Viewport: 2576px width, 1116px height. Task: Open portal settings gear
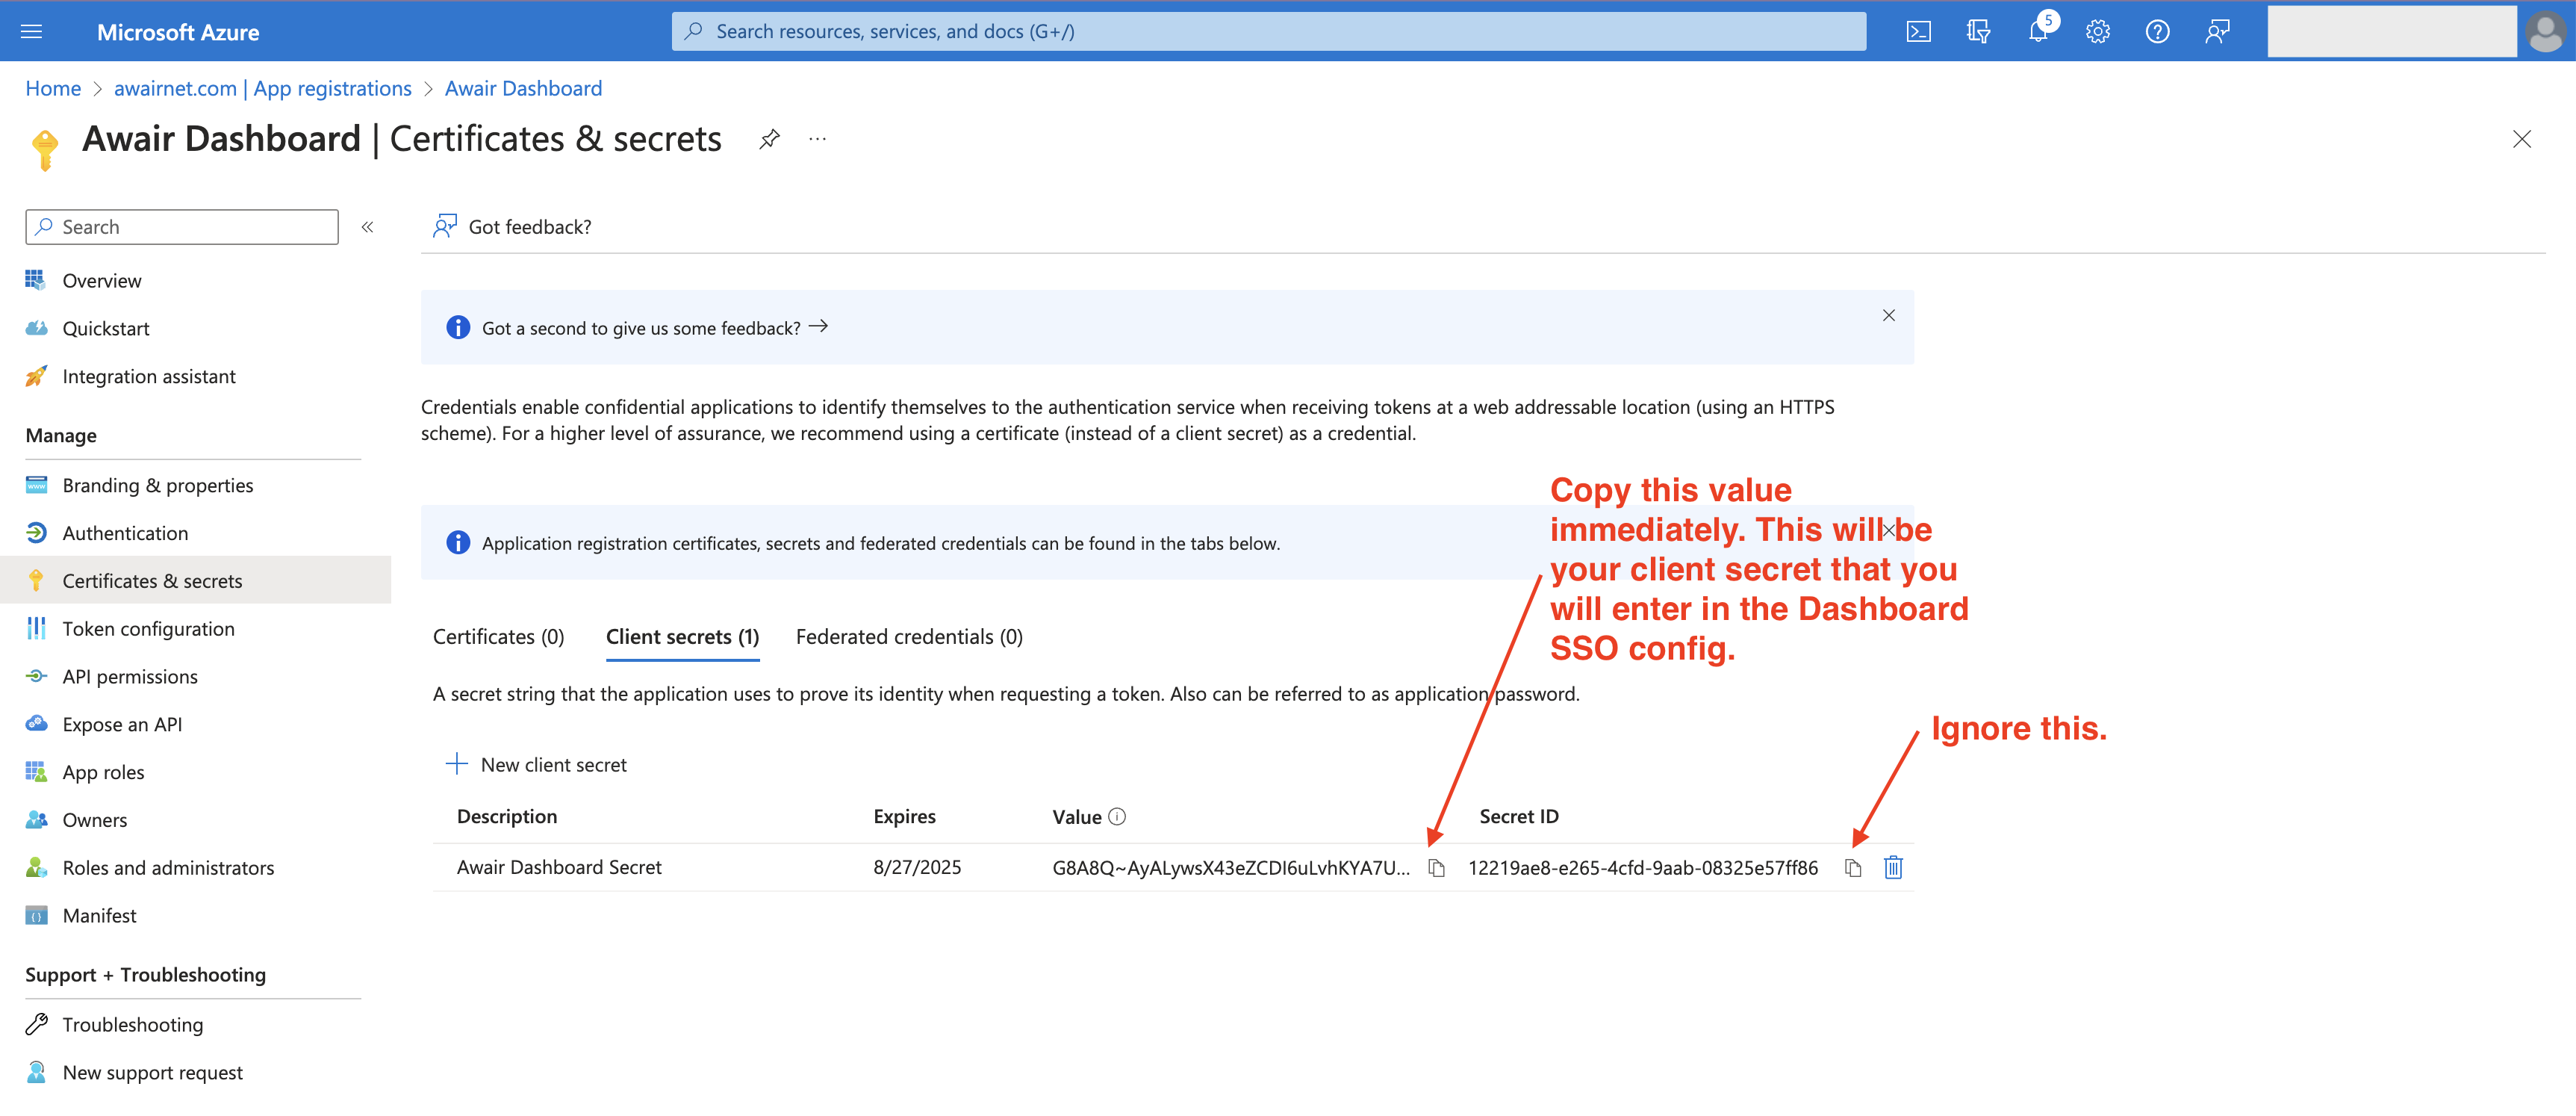coord(2097,31)
